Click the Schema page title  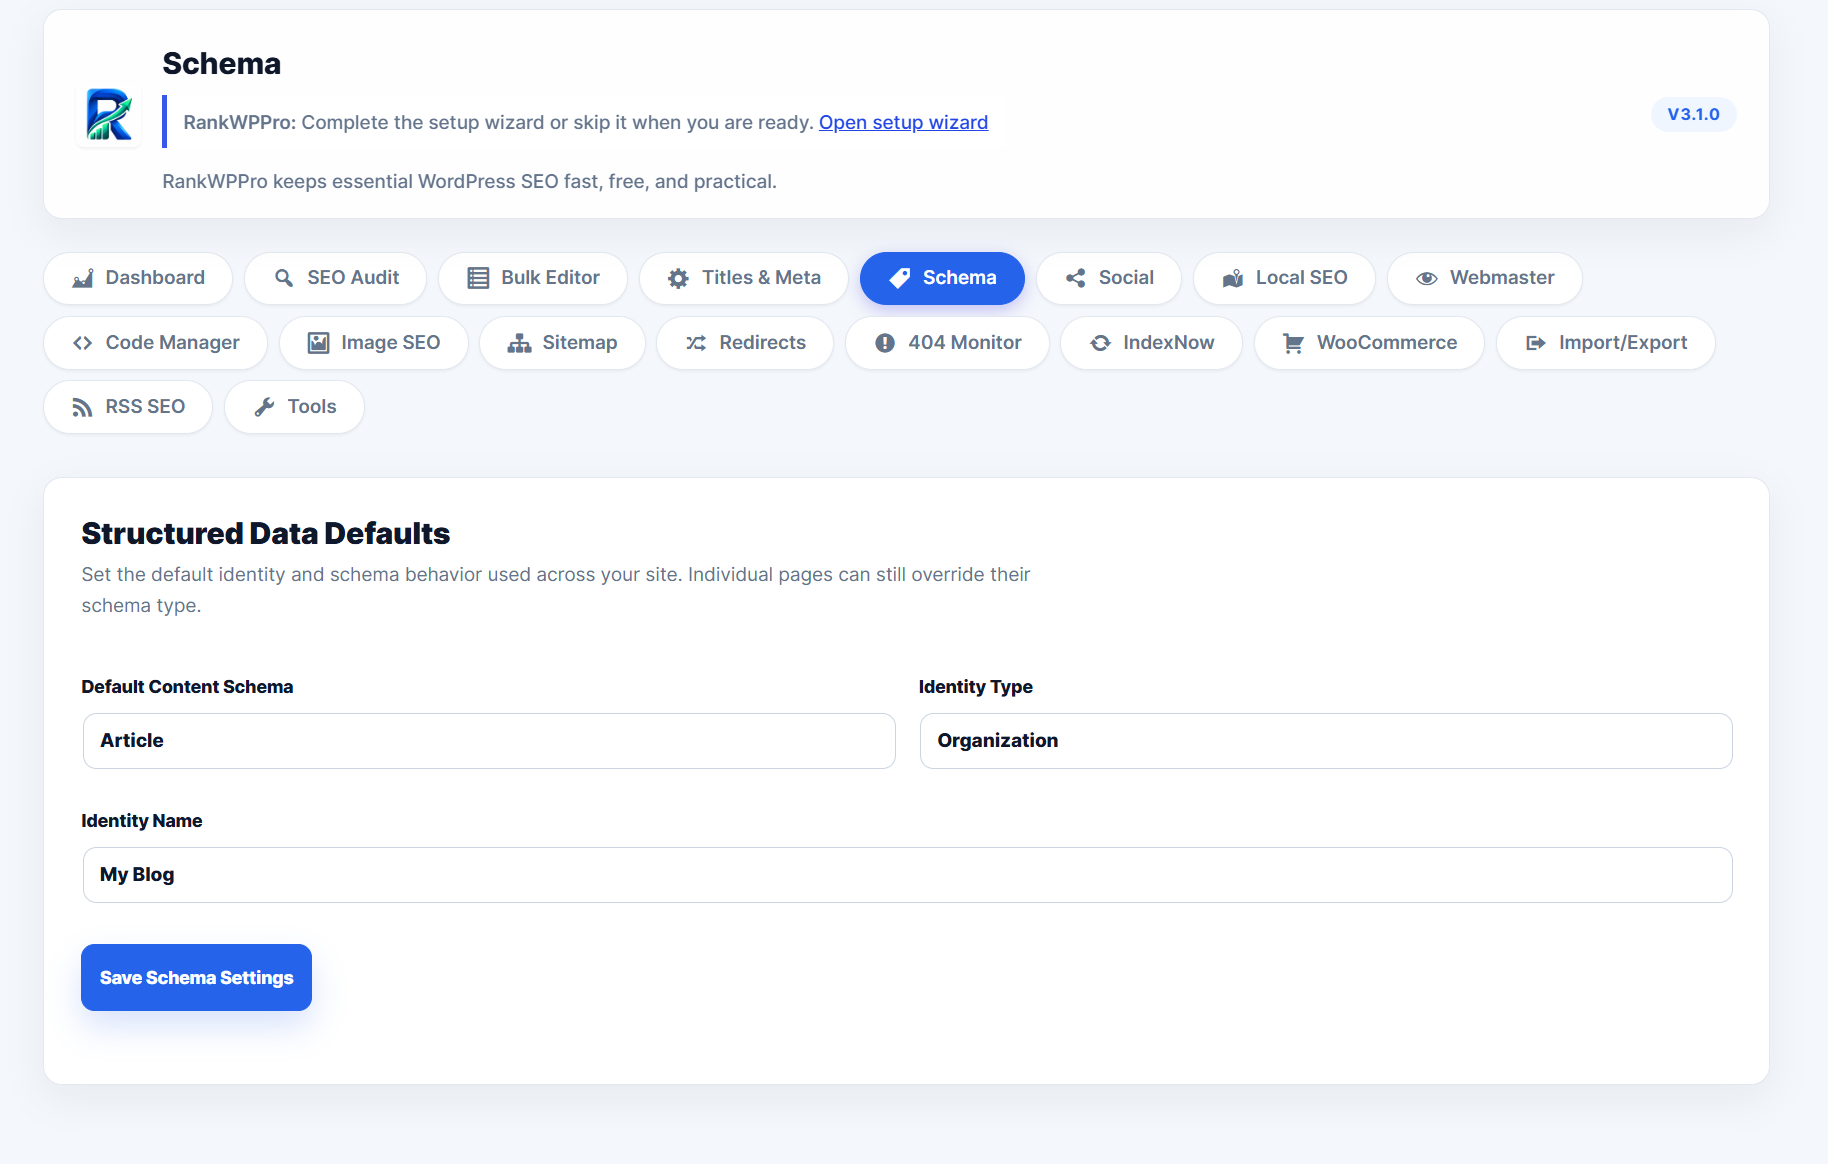pyautogui.click(x=222, y=63)
